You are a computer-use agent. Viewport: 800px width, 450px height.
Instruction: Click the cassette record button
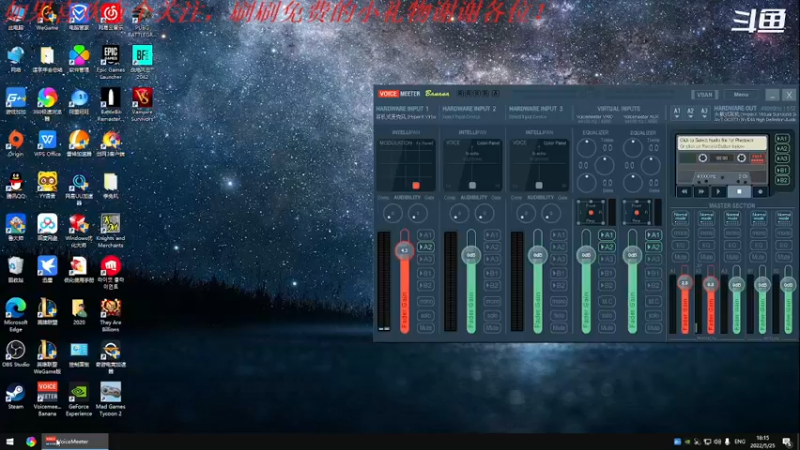pyautogui.click(x=760, y=192)
